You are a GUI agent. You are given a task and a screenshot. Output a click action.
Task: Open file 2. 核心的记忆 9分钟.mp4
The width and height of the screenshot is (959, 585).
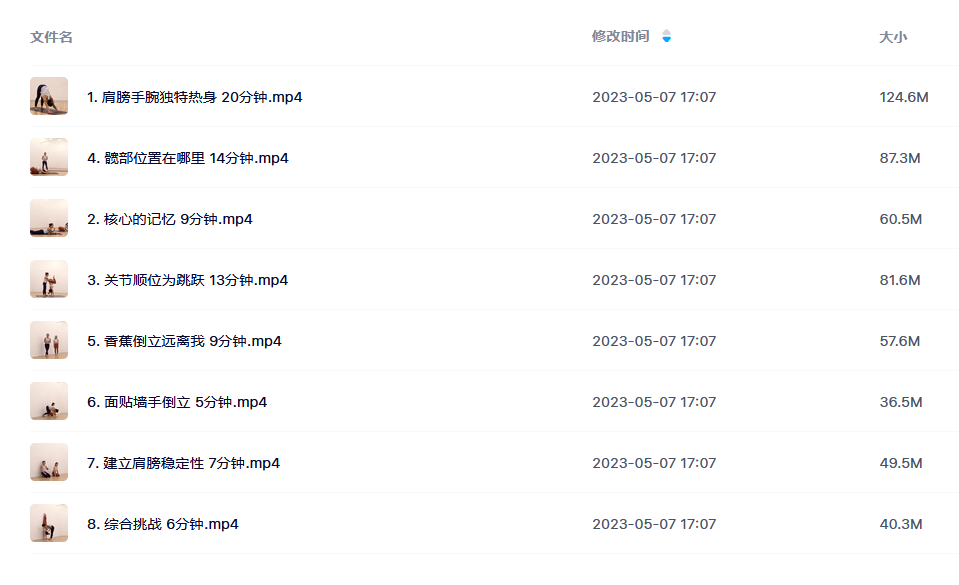[169, 219]
